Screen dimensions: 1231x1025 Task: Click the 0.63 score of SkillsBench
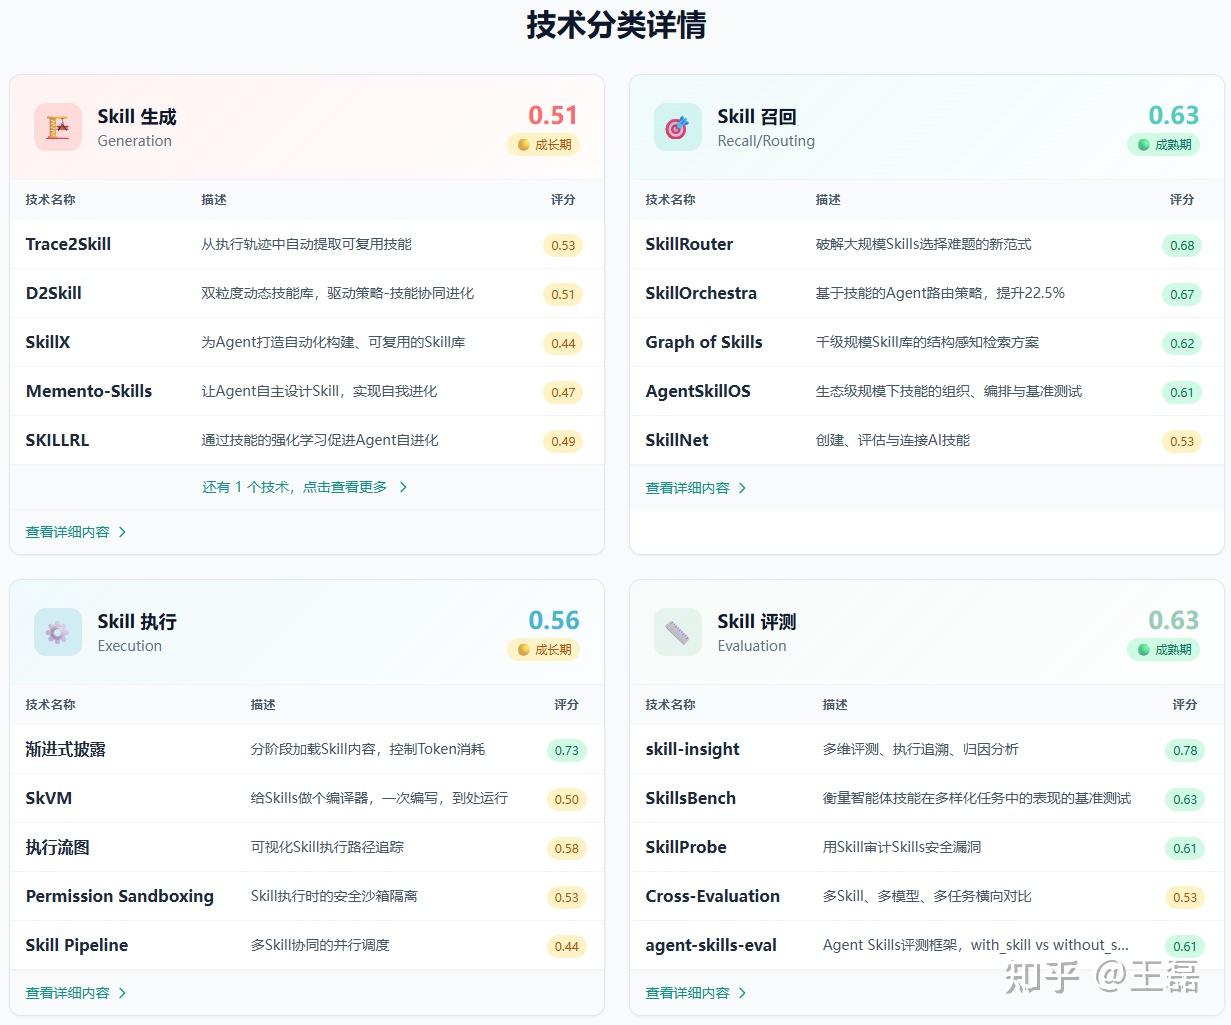[1185, 800]
